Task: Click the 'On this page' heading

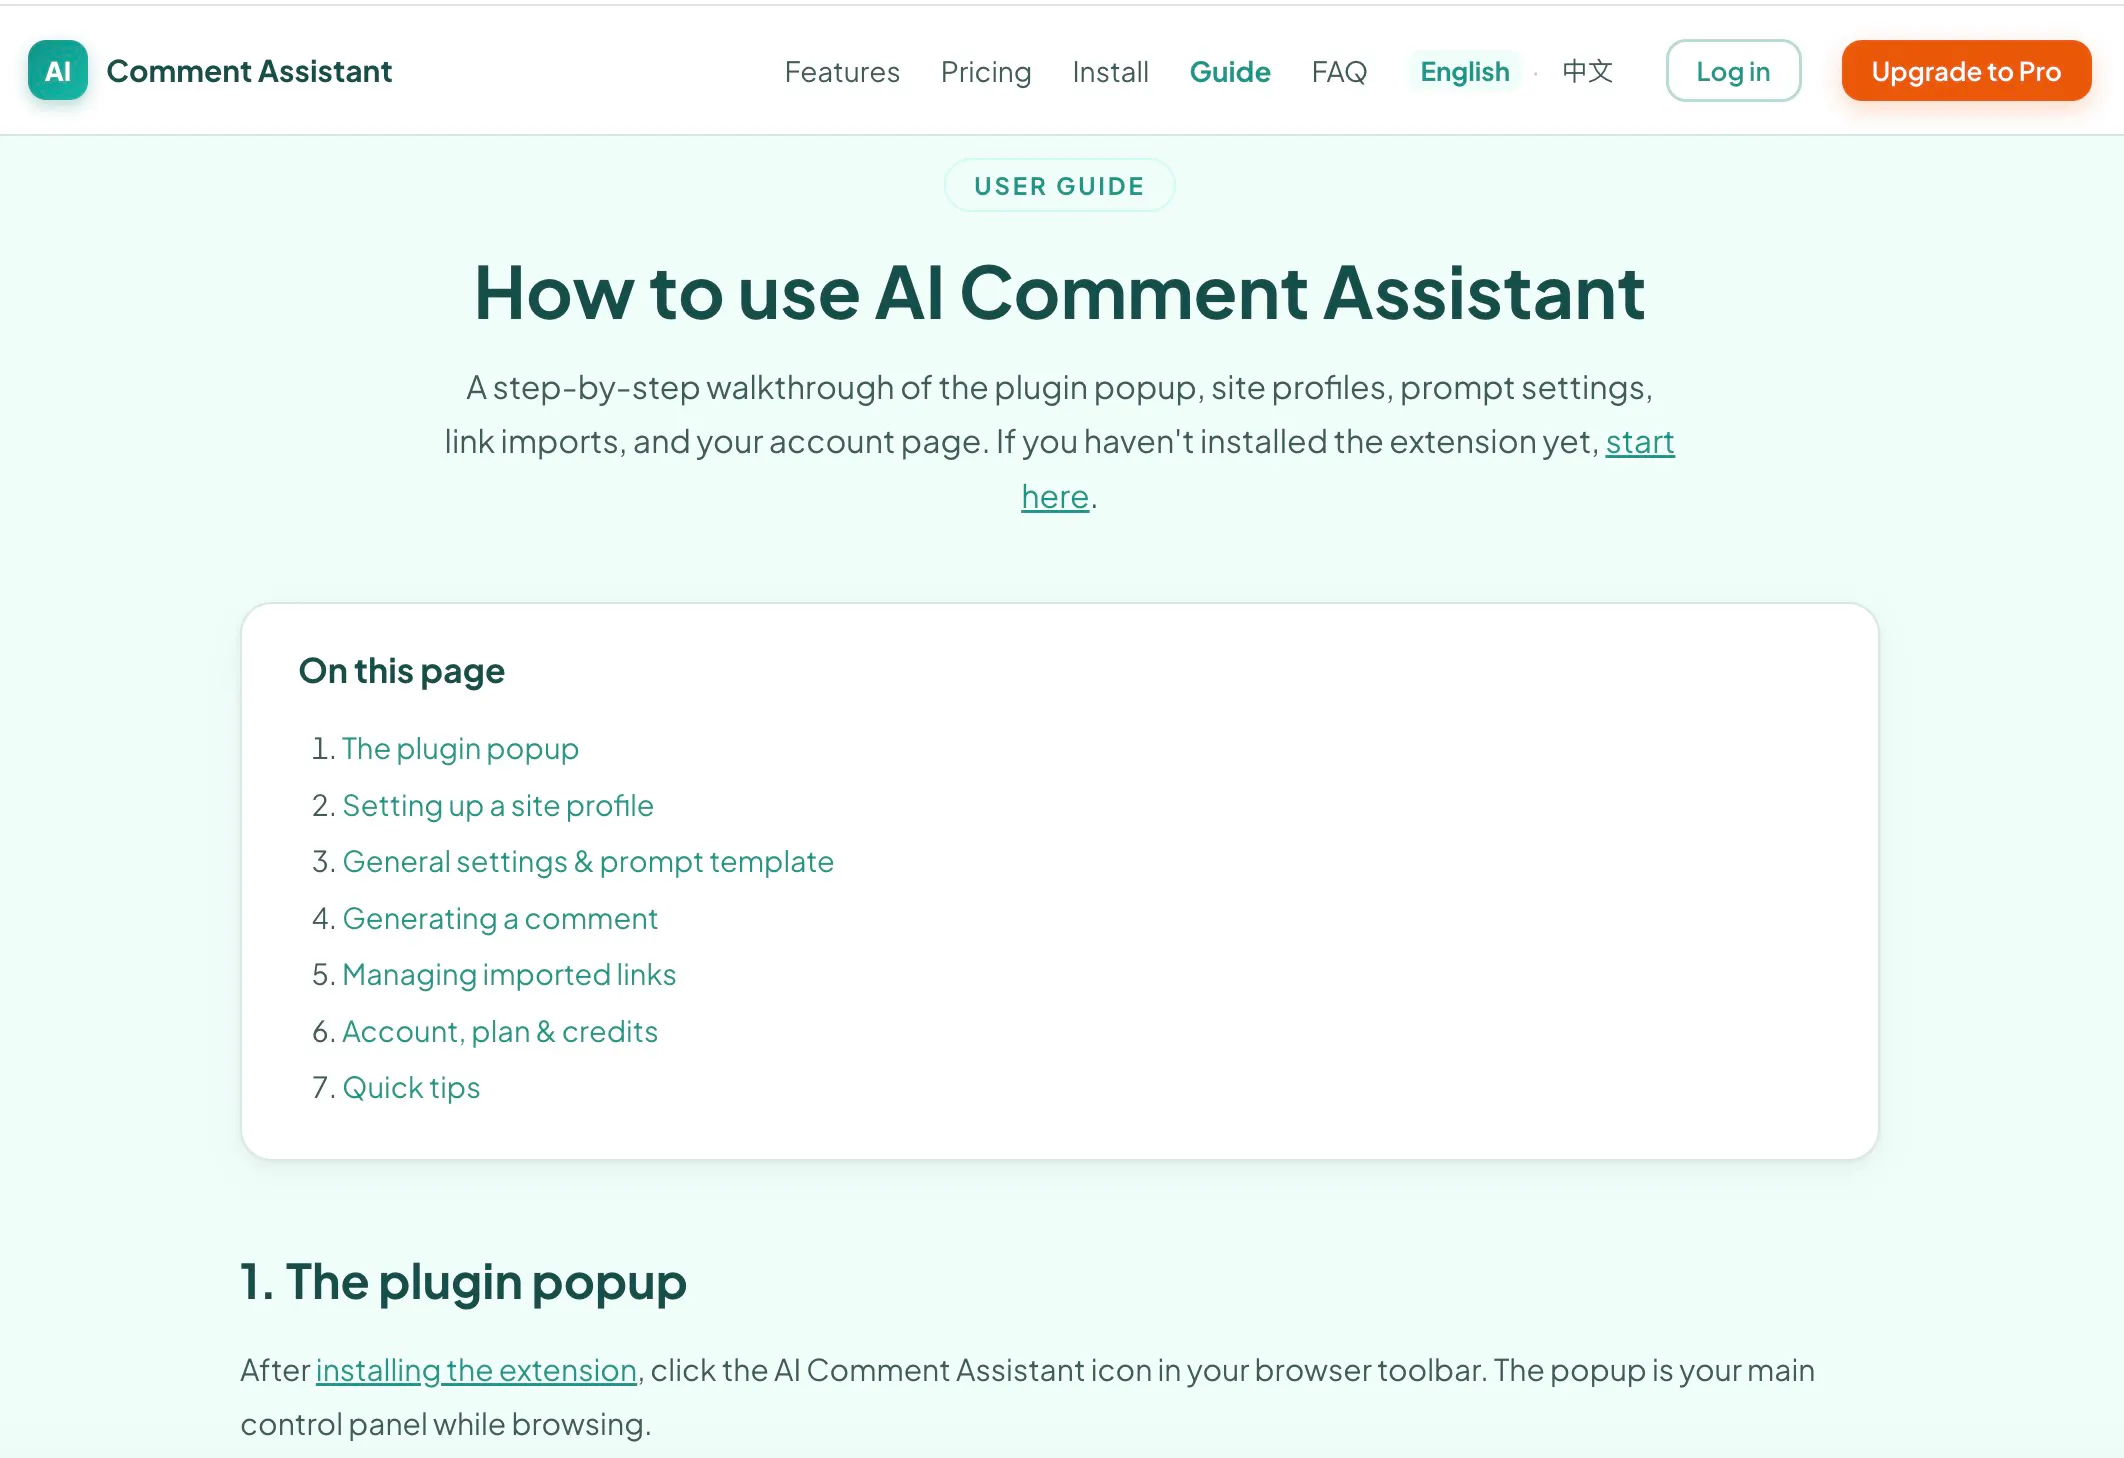Action: [x=402, y=671]
